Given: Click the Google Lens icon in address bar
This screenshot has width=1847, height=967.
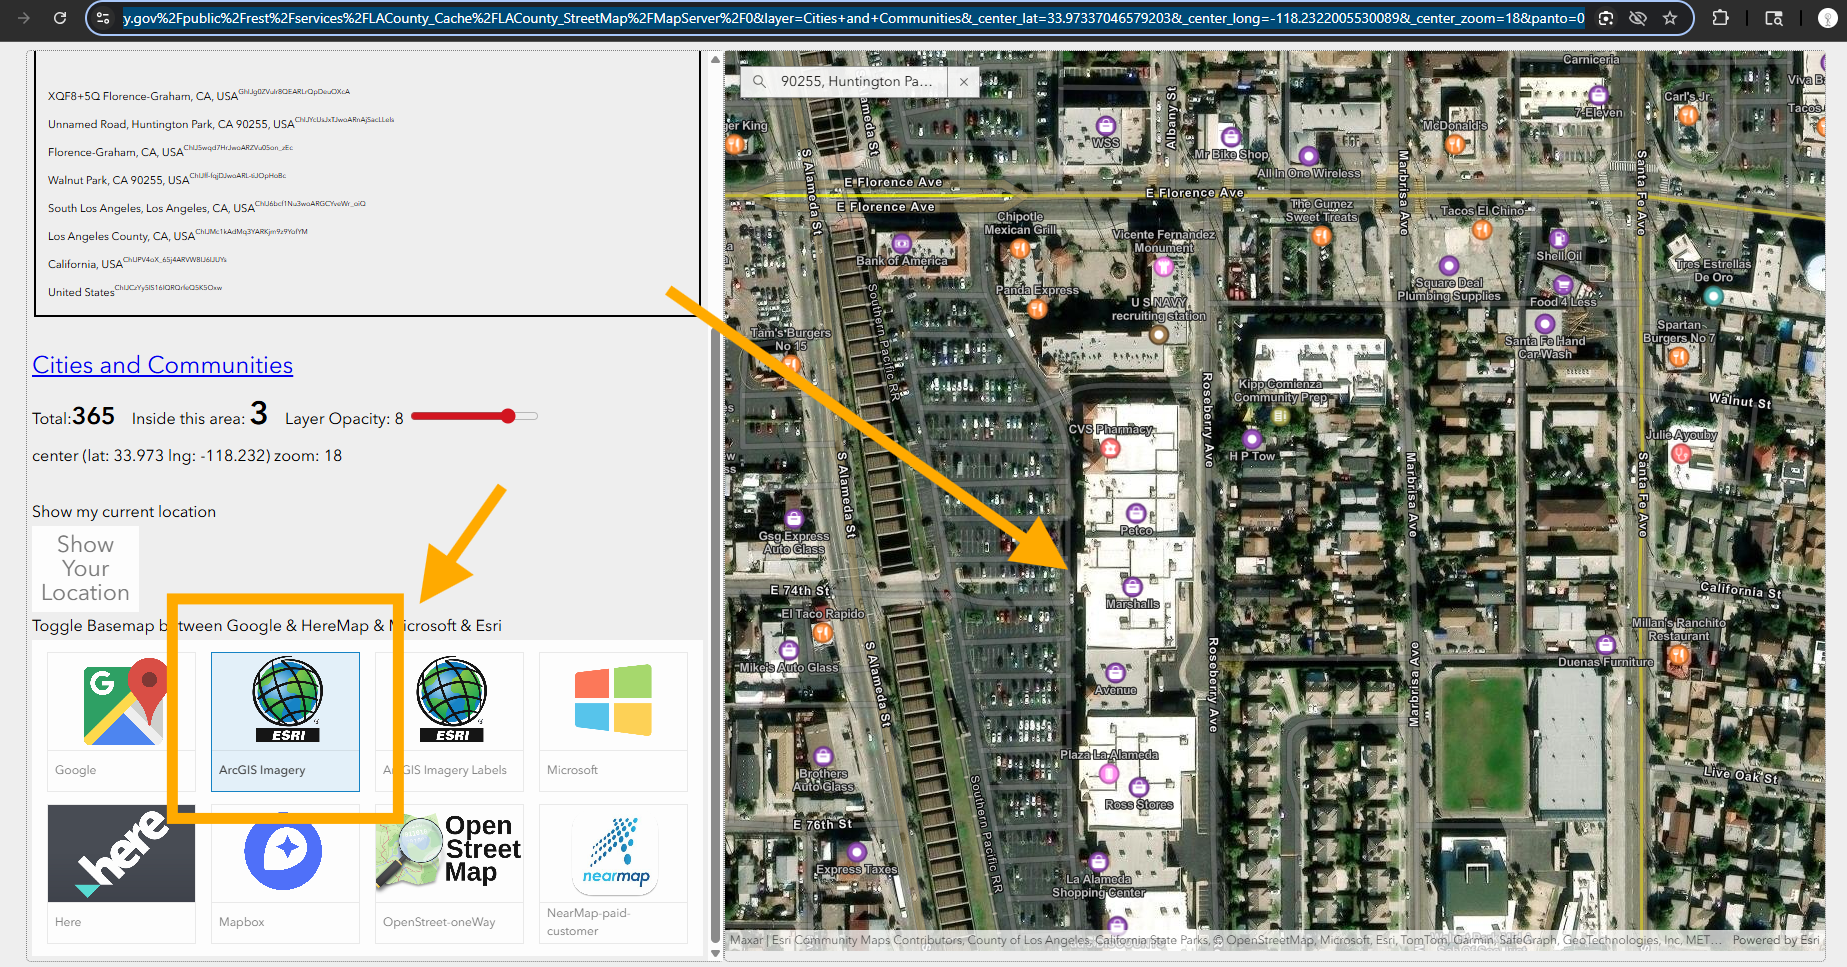Looking at the screenshot, I should click(1606, 18).
